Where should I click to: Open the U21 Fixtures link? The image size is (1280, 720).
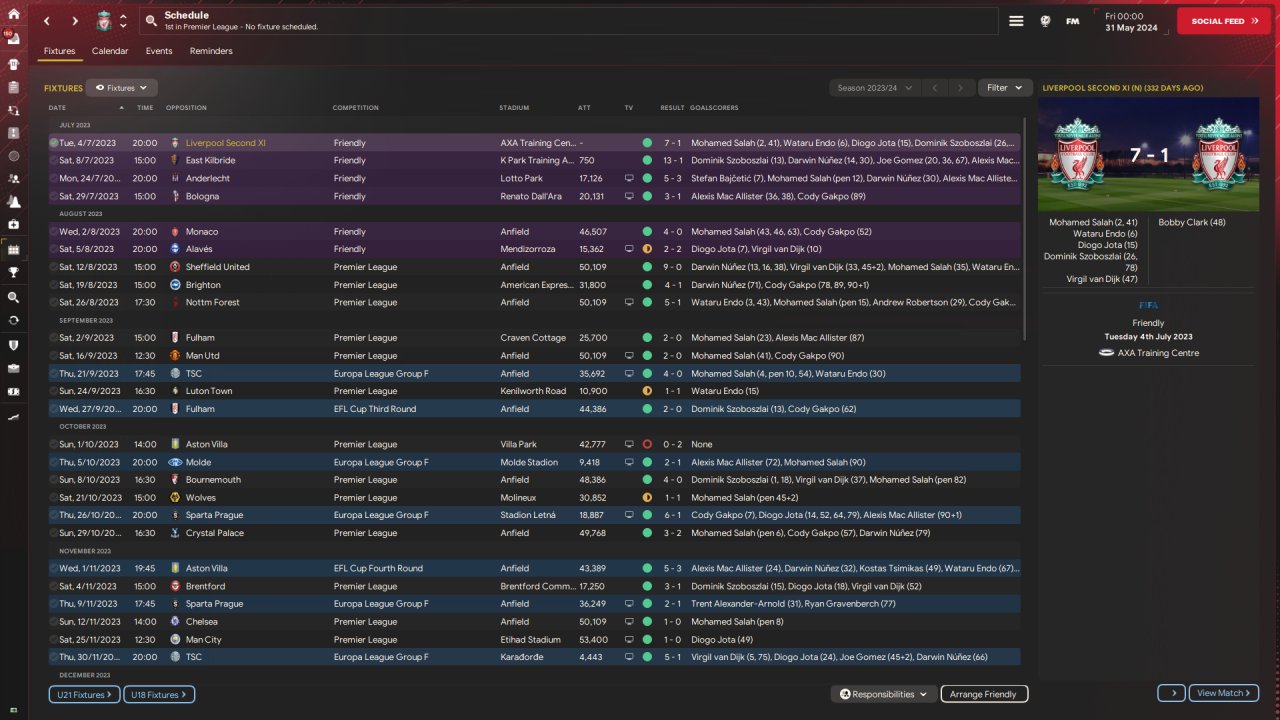pos(84,694)
